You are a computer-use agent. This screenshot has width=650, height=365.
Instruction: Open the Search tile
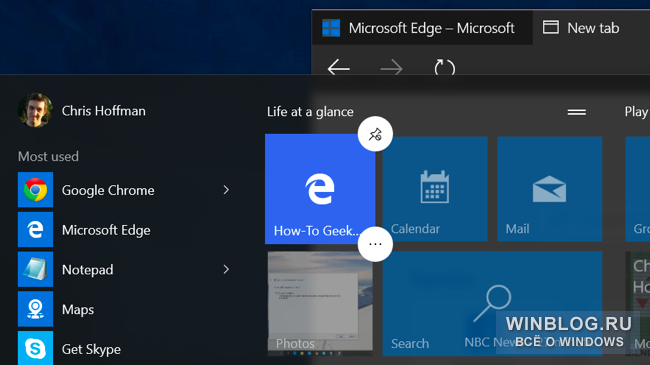coord(492,304)
